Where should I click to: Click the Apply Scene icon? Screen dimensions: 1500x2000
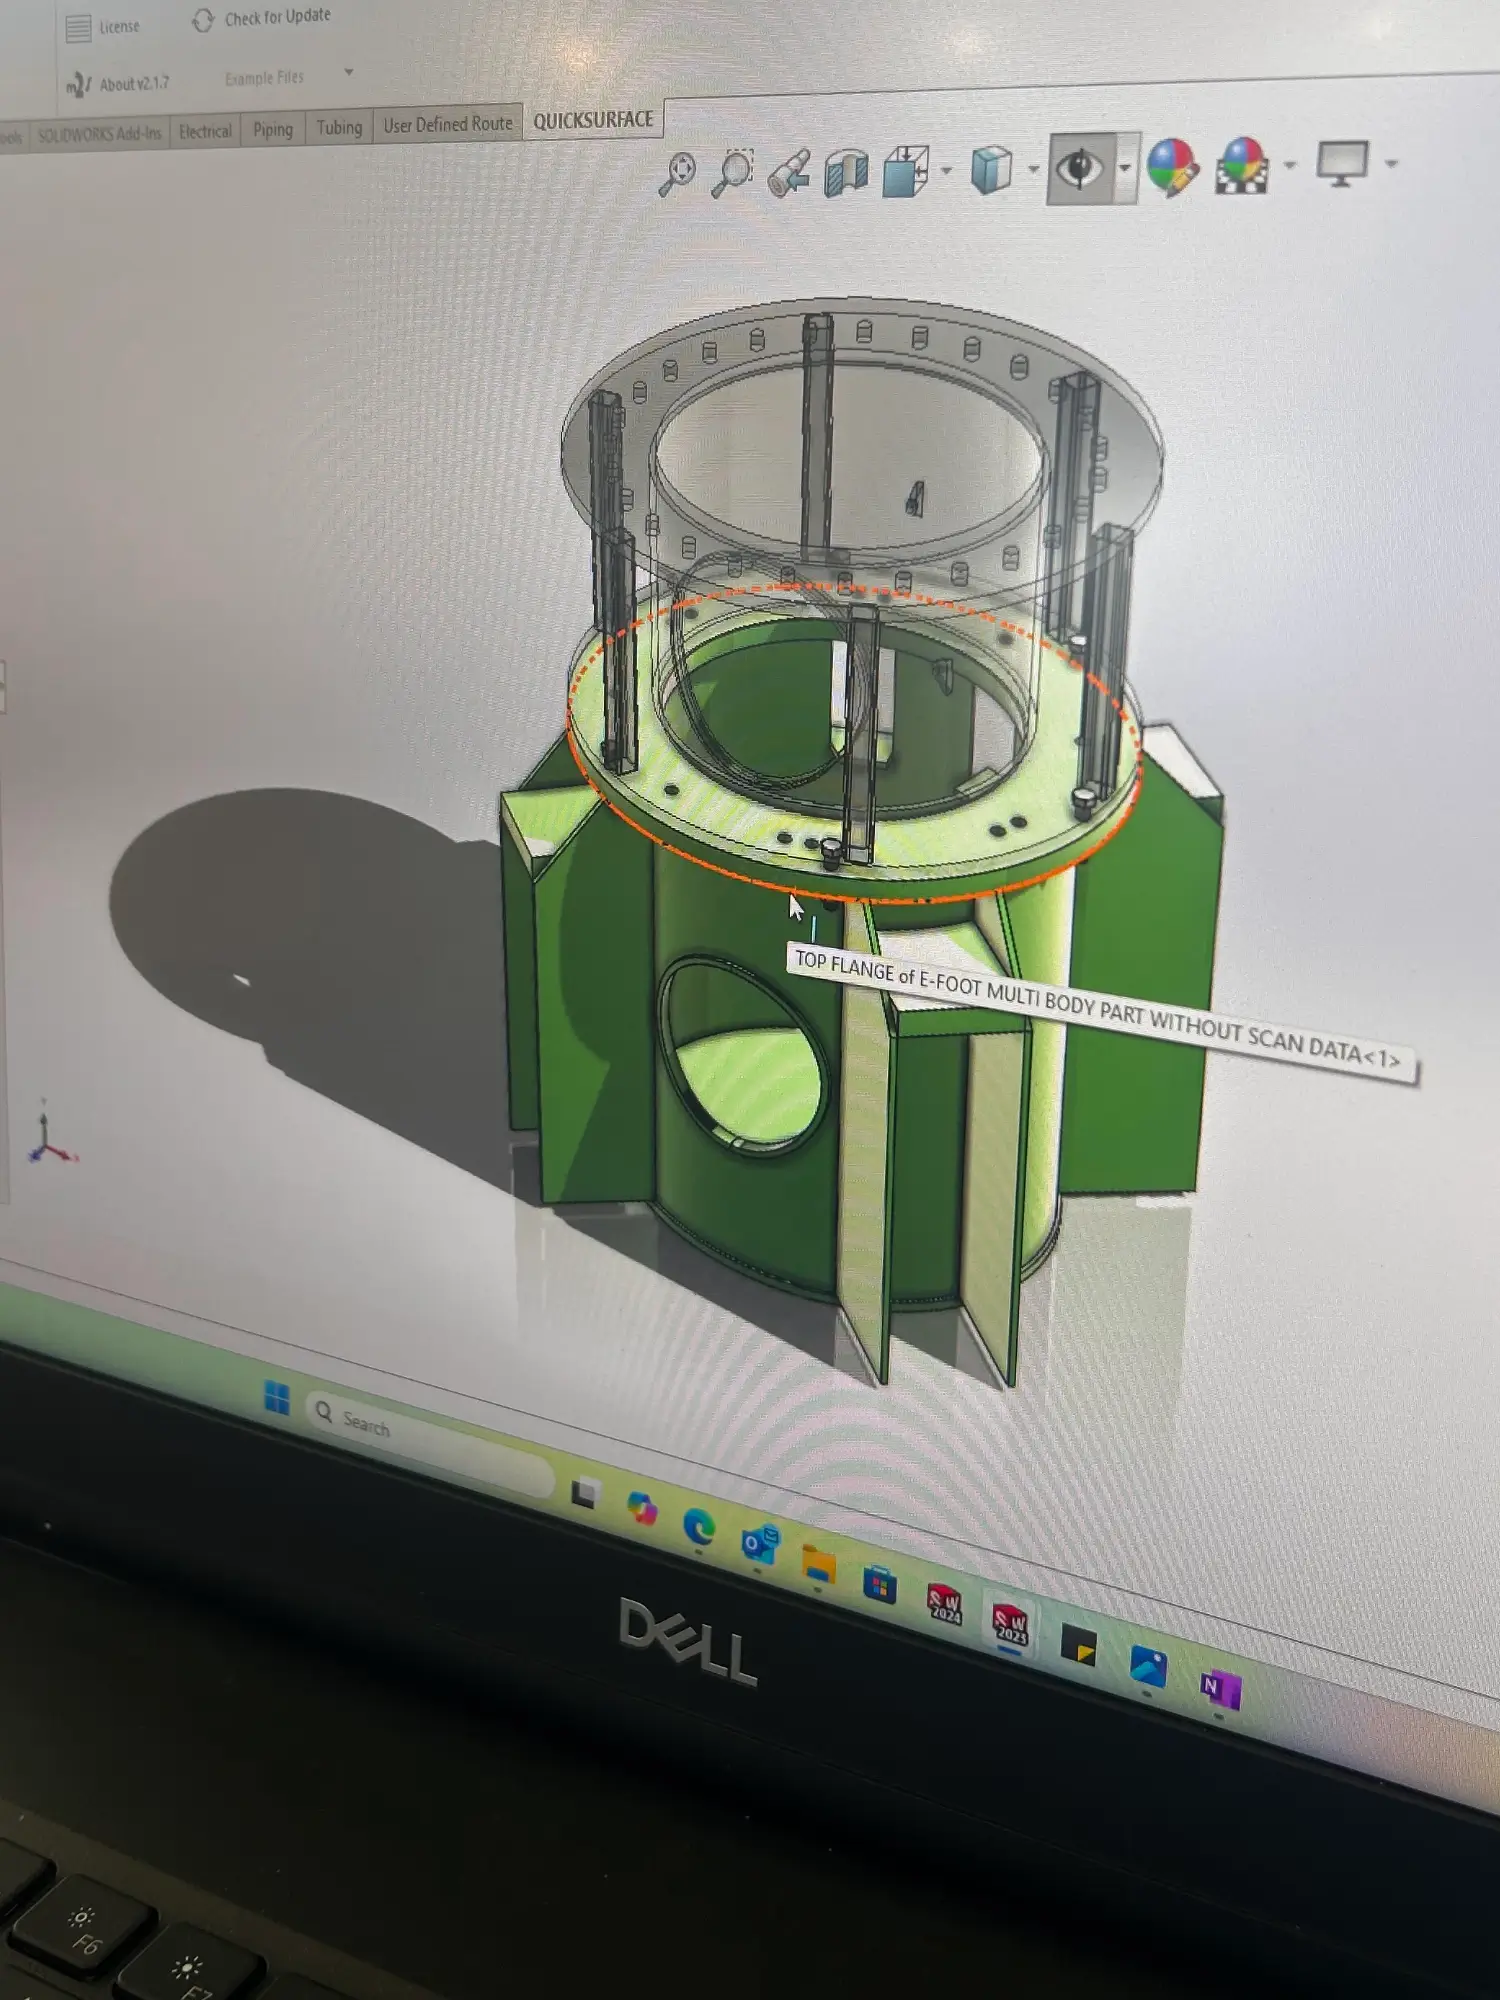pyautogui.click(x=1243, y=165)
